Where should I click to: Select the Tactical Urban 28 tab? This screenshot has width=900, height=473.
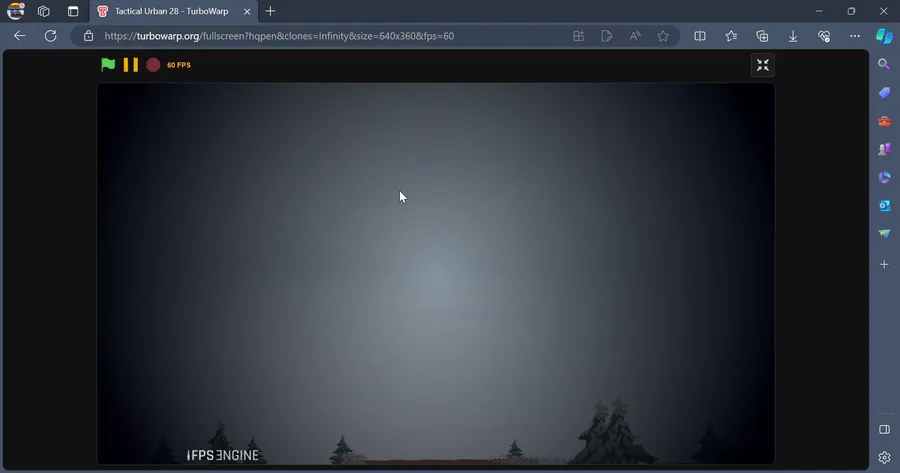171,11
